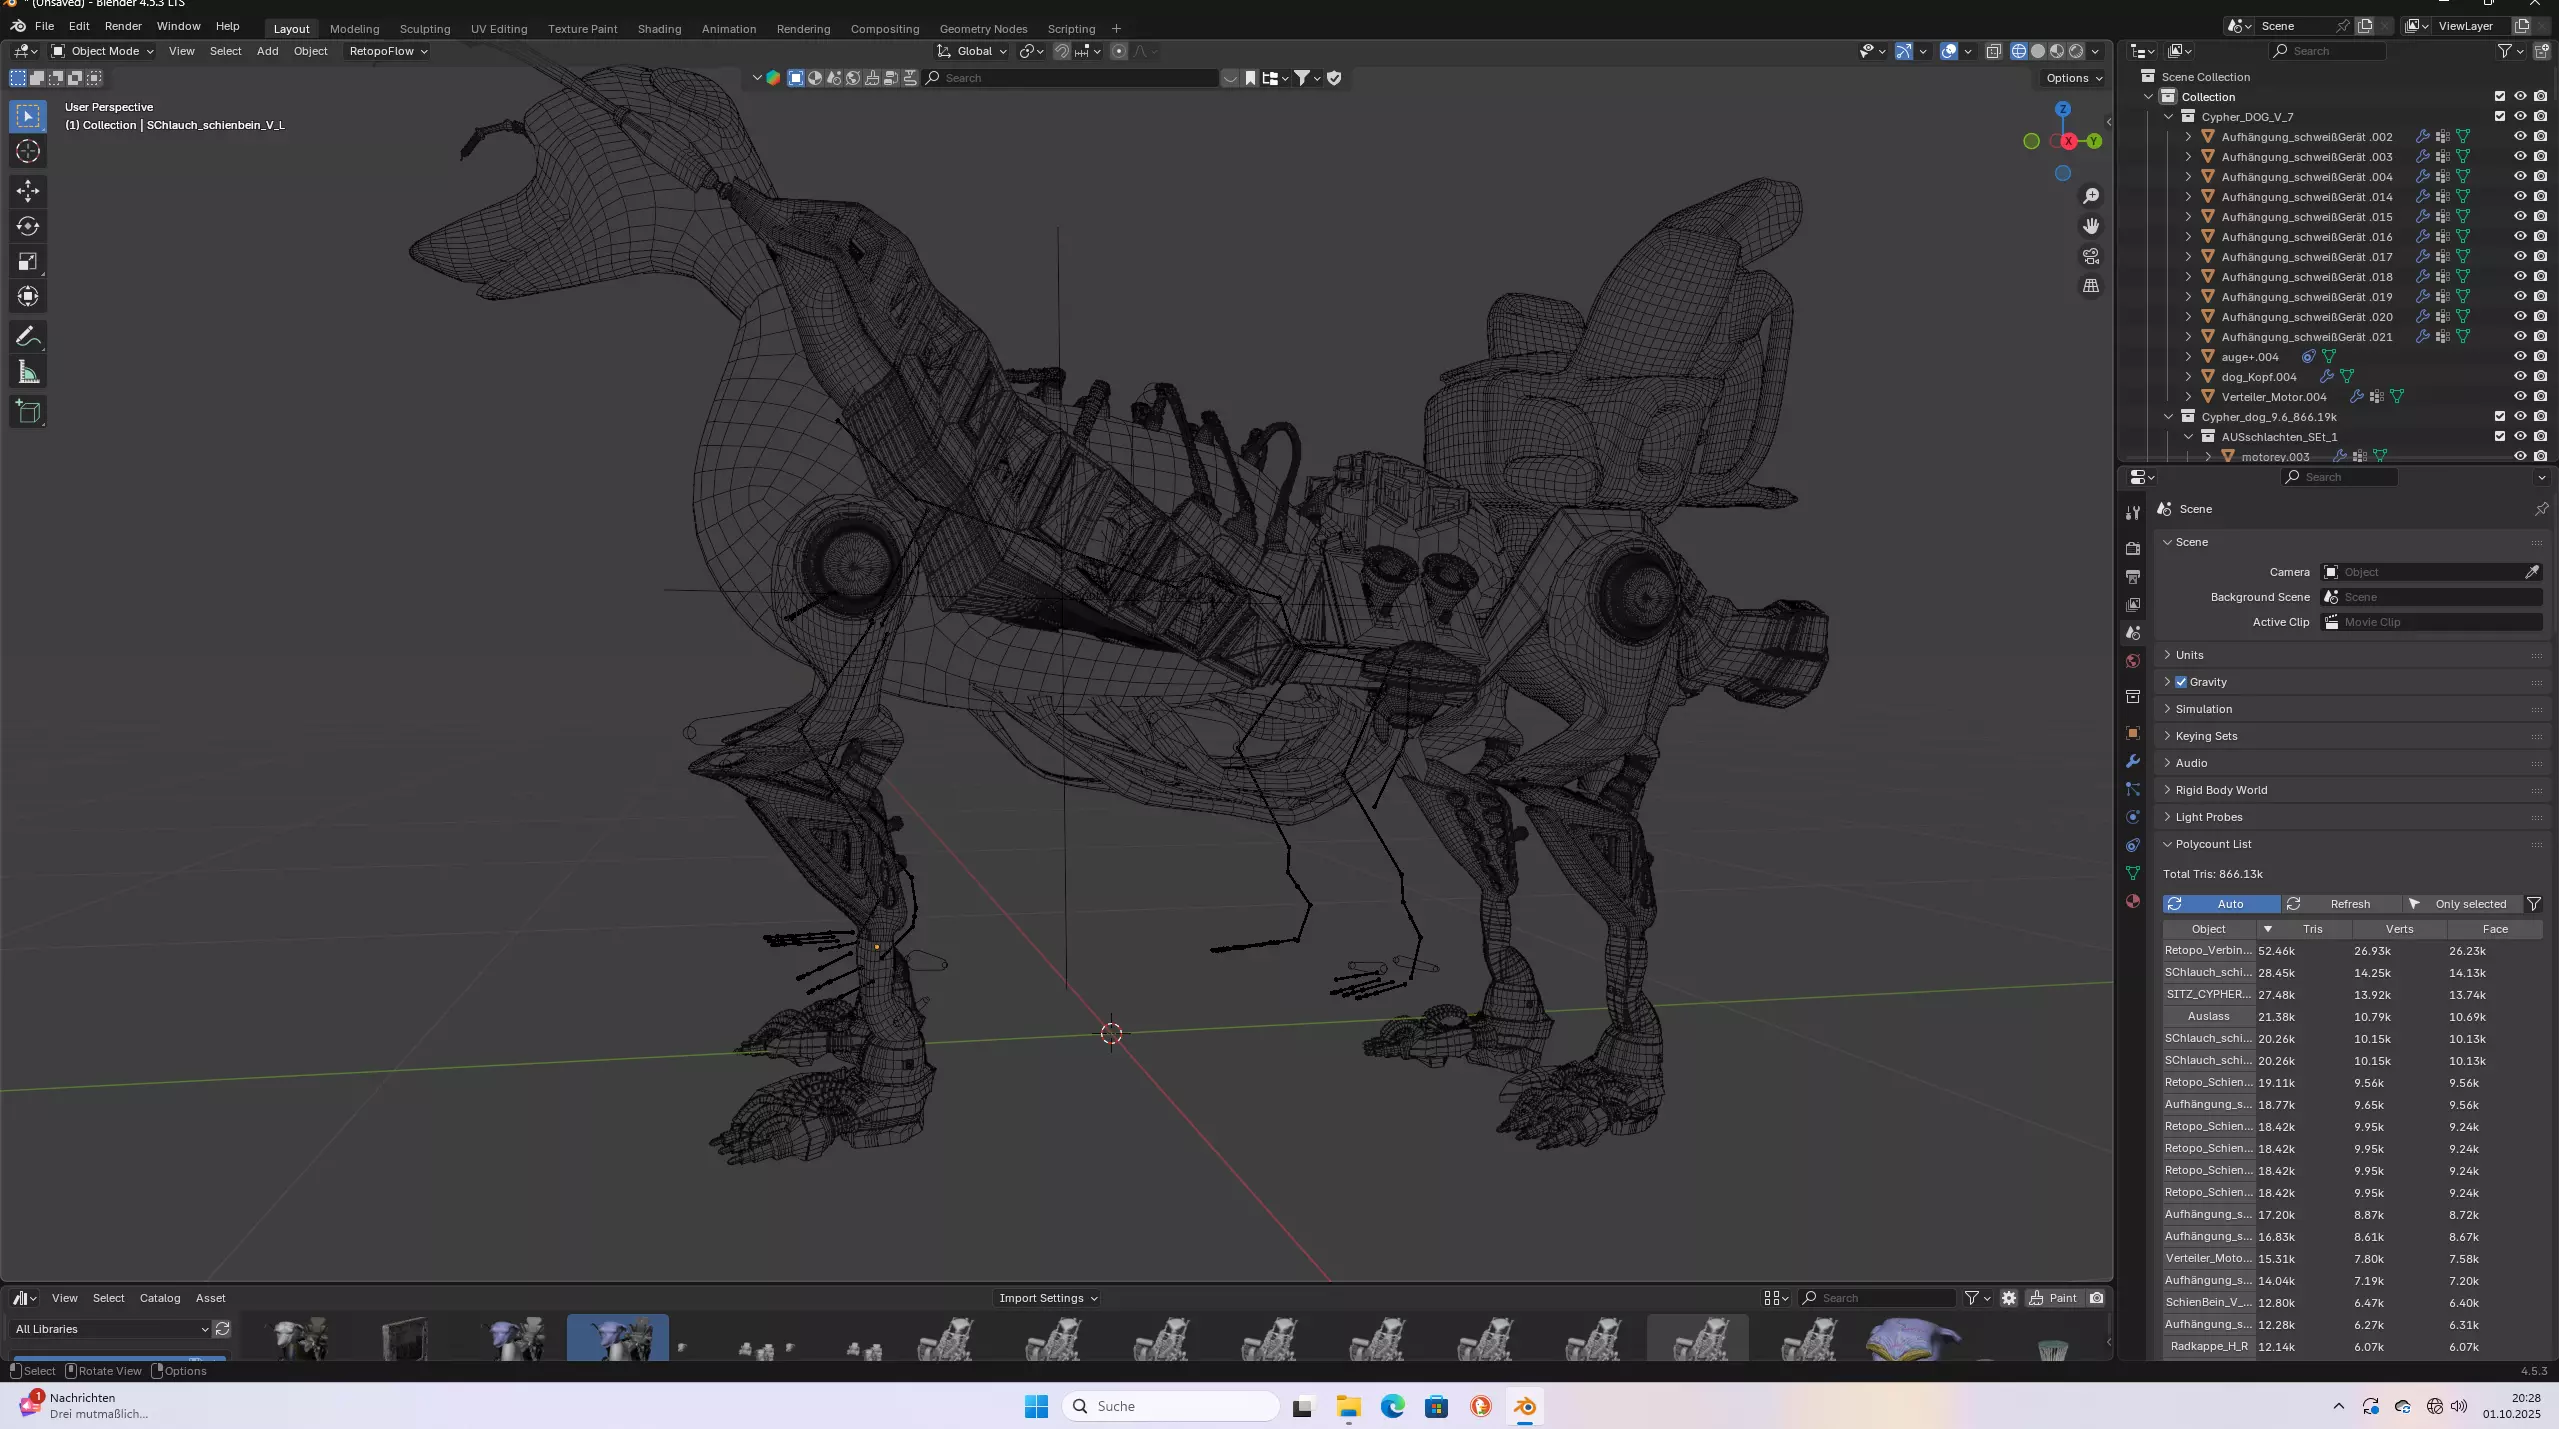Activate the Move tool
Viewport: 2559px width, 1429px height.
[x=28, y=190]
